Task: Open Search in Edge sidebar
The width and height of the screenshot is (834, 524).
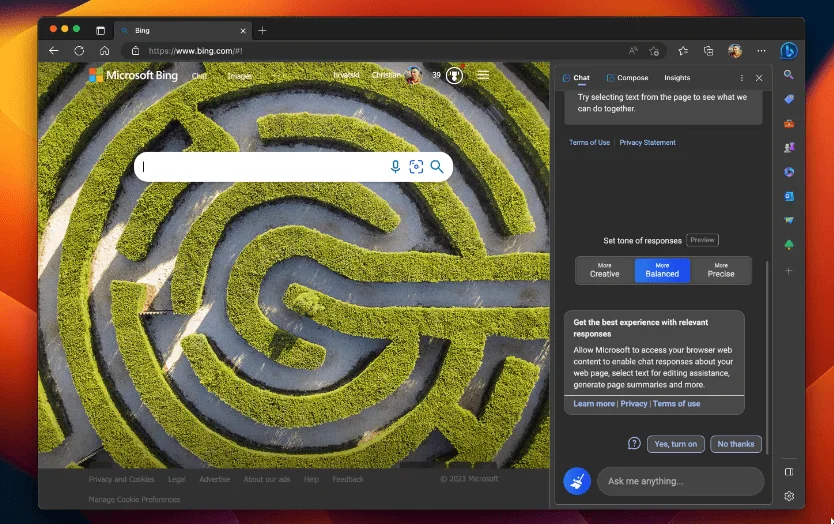Action: pos(789,74)
